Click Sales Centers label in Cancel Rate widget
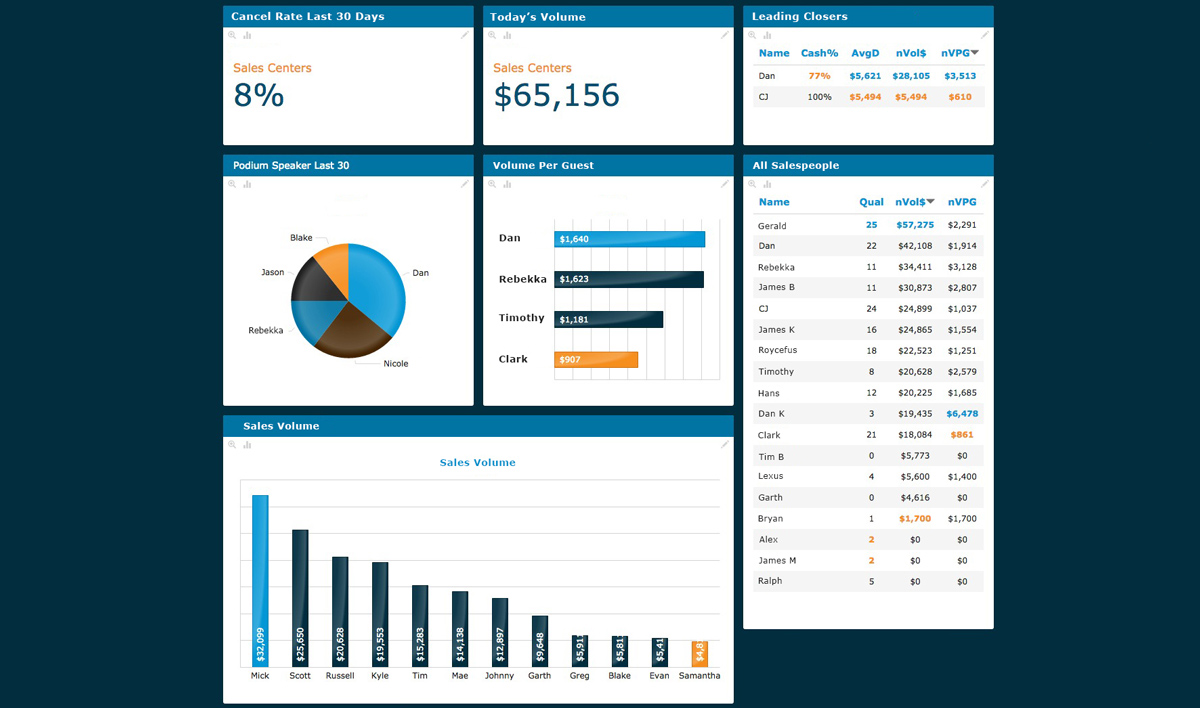This screenshot has width=1200, height=708. [x=272, y=68]
